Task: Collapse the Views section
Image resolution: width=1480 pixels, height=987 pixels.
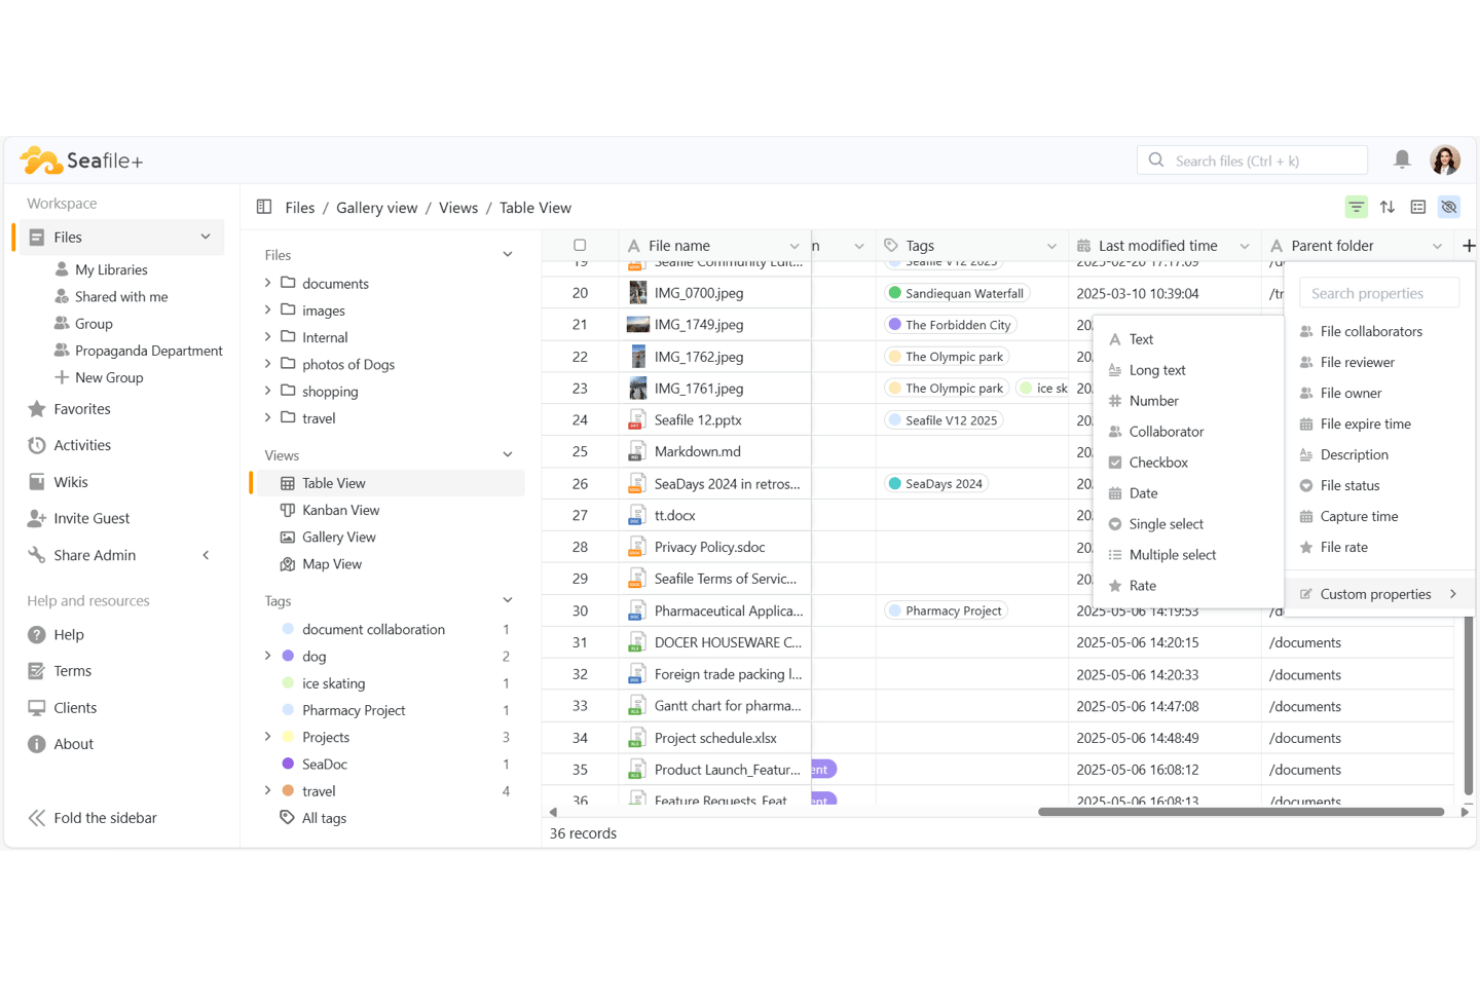Action: (508, 455)
